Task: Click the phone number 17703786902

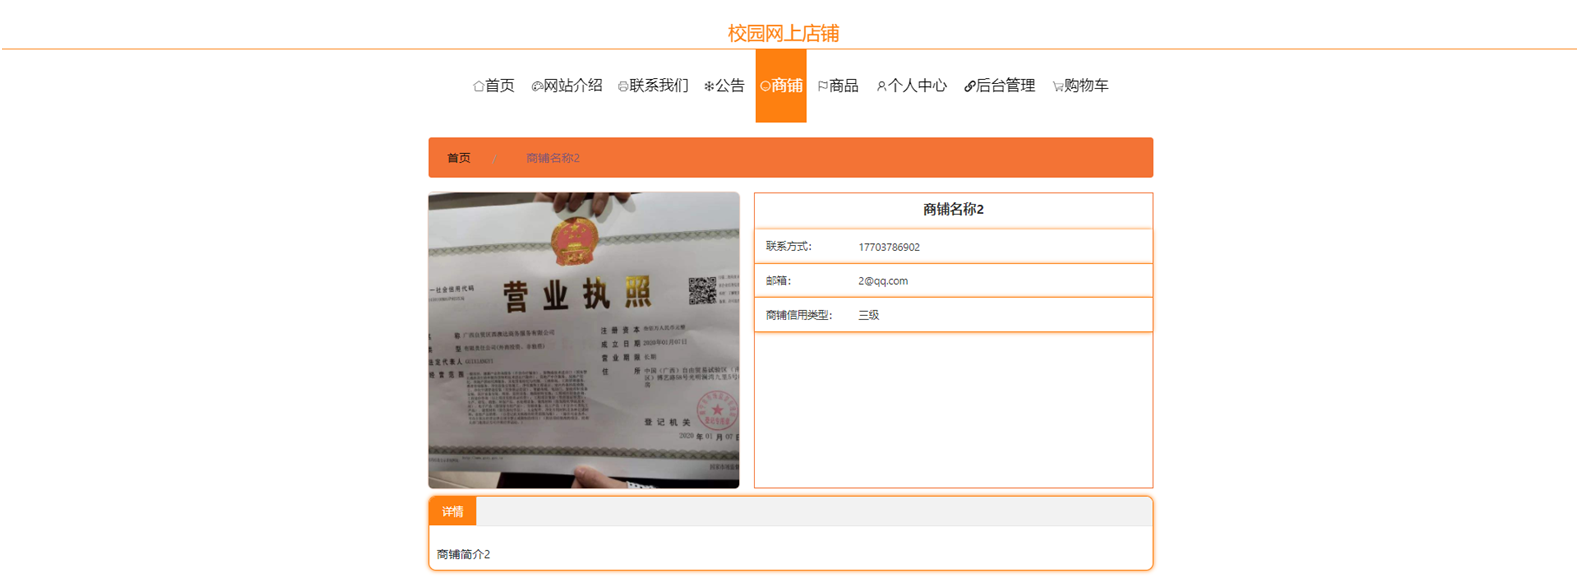Action: tap(889, 247)
